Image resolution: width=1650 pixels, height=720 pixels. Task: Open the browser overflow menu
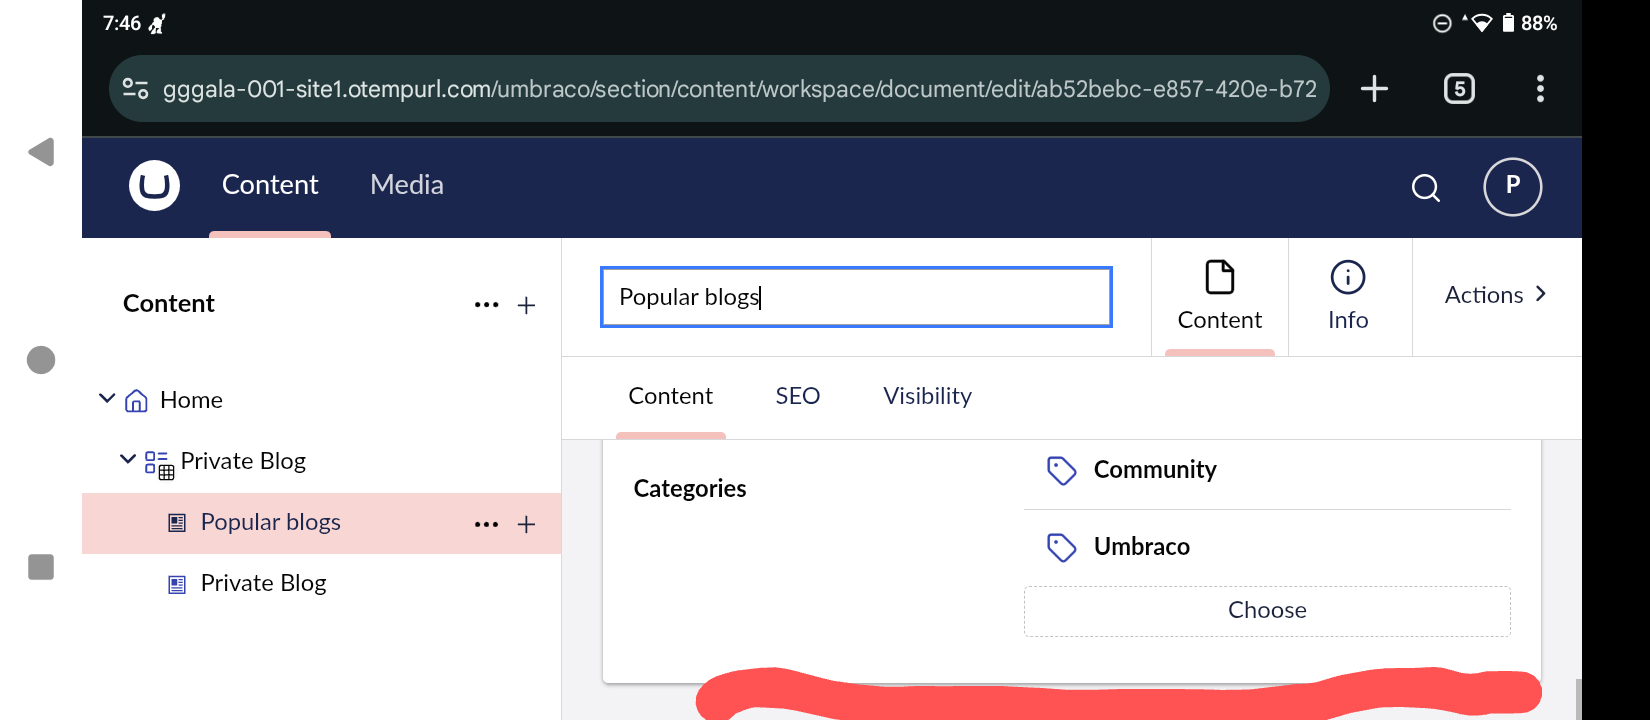(1540, 88)
